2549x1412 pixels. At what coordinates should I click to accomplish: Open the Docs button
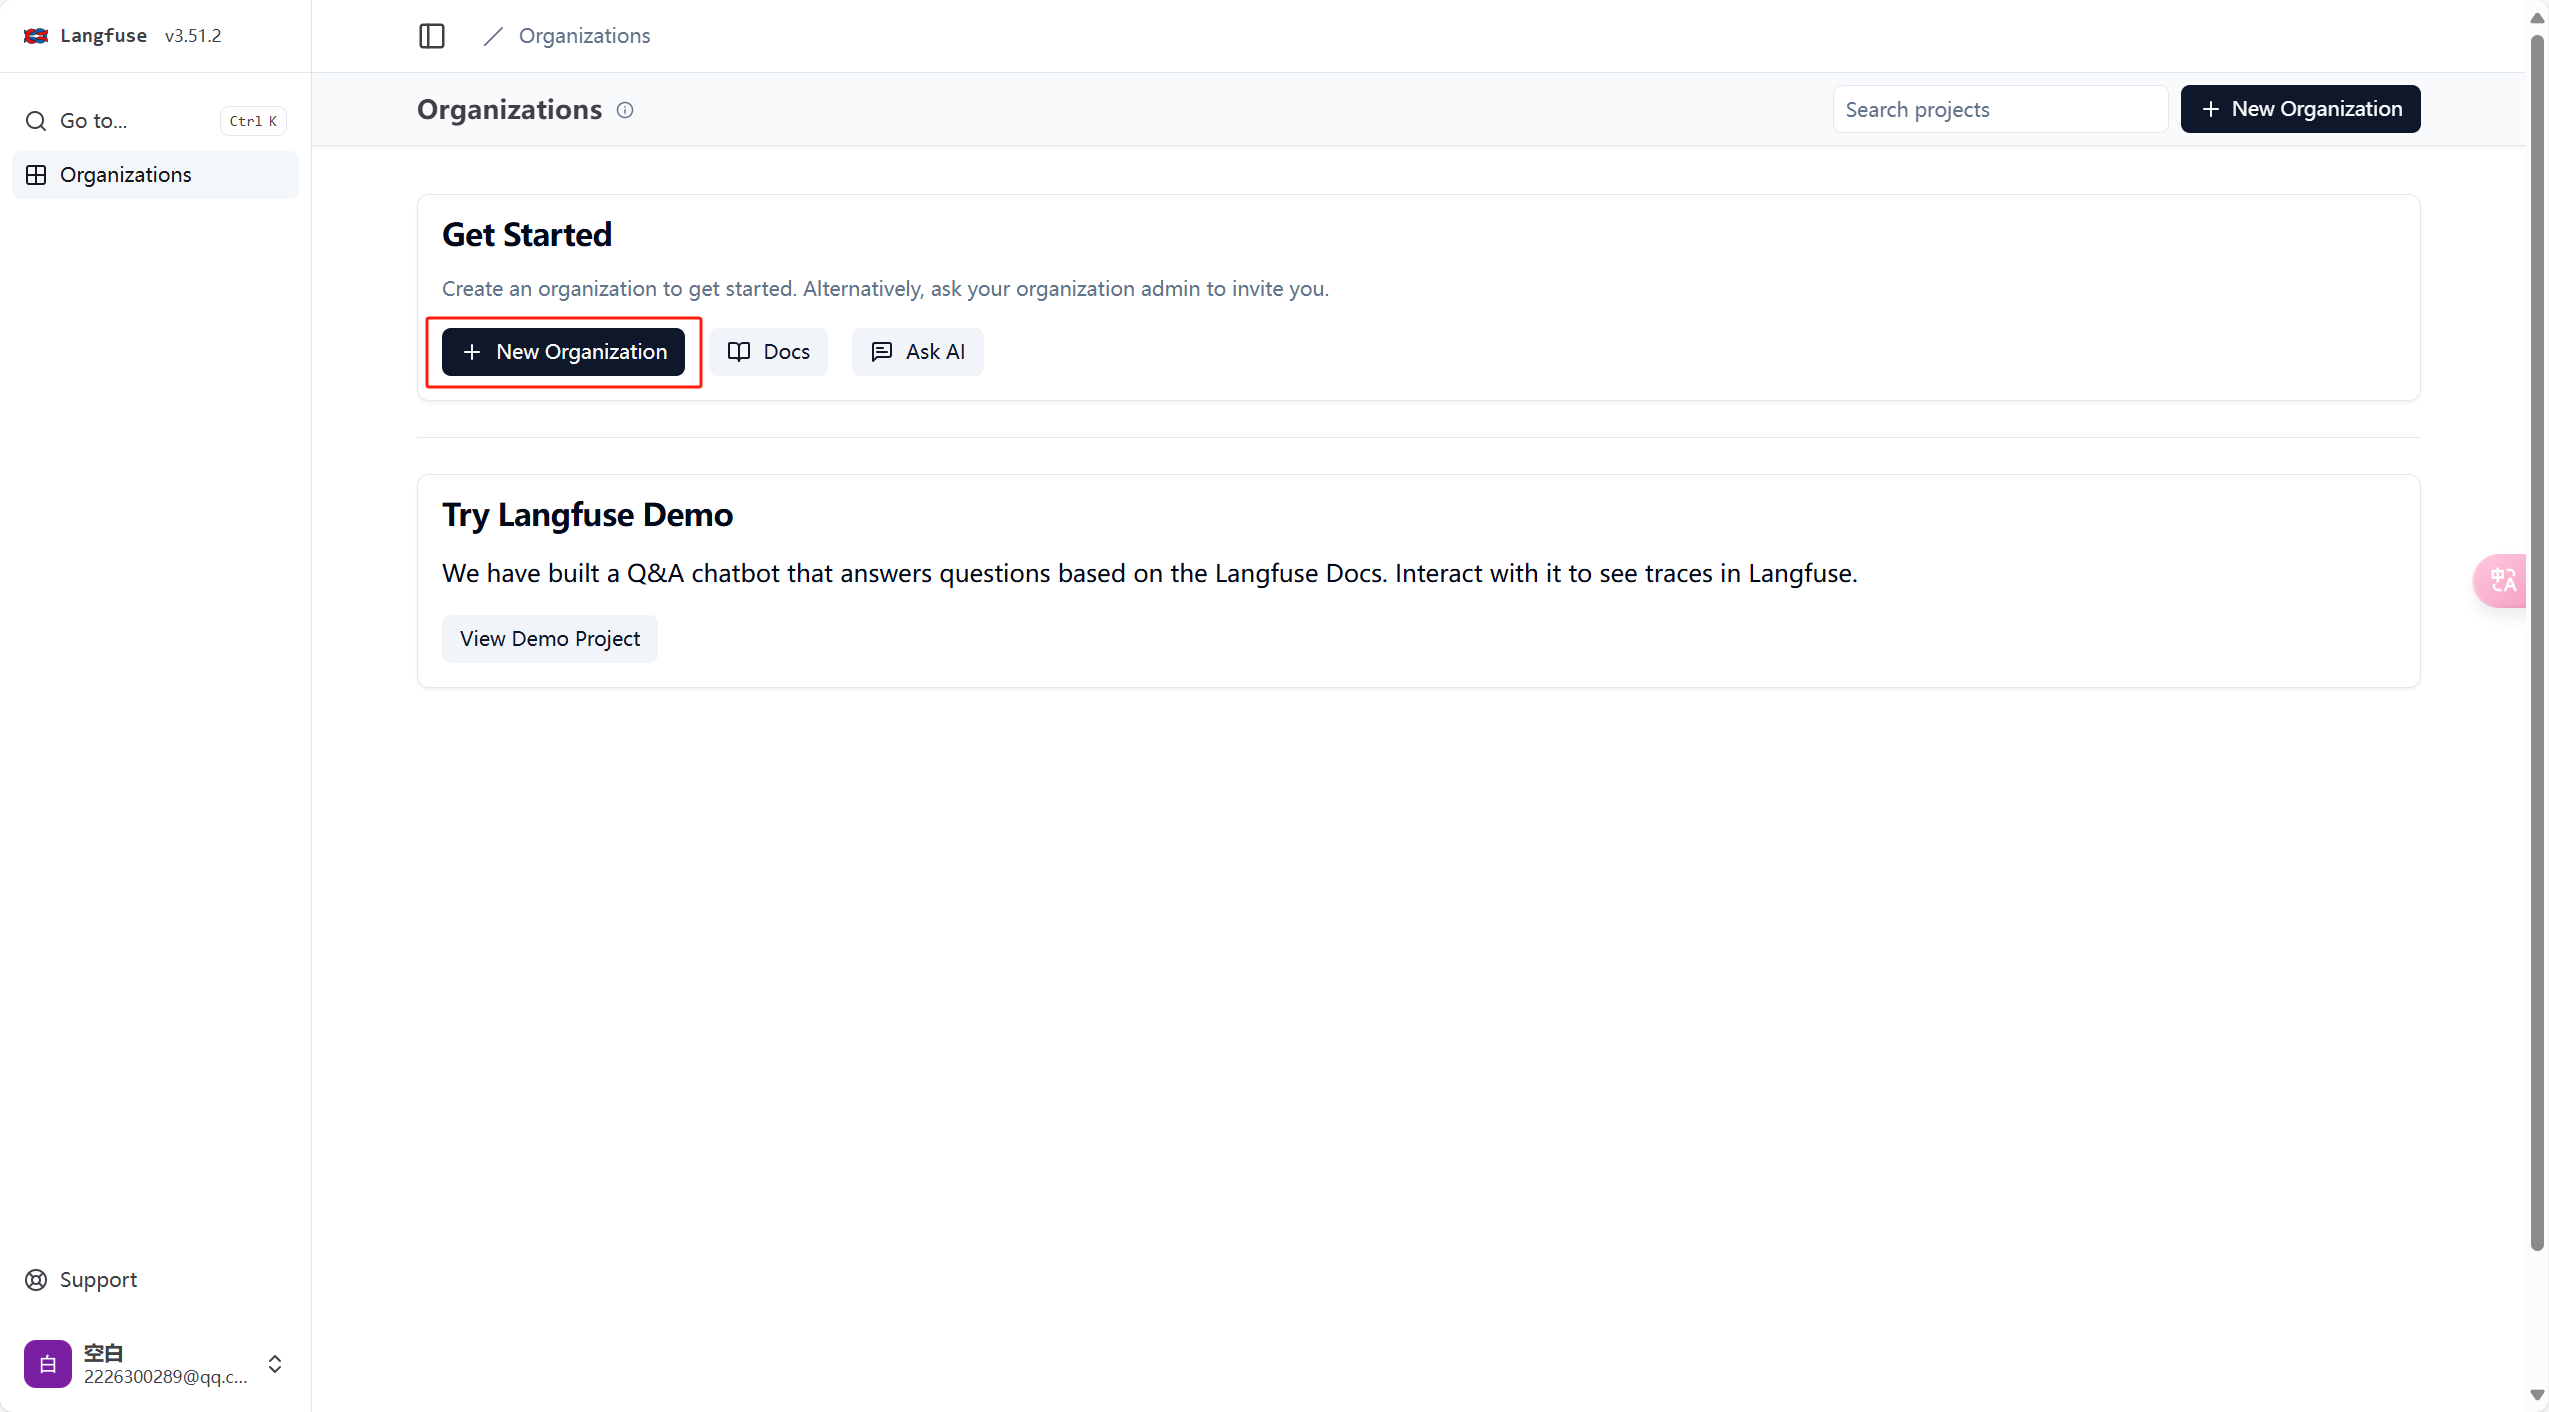coord(769,352)
